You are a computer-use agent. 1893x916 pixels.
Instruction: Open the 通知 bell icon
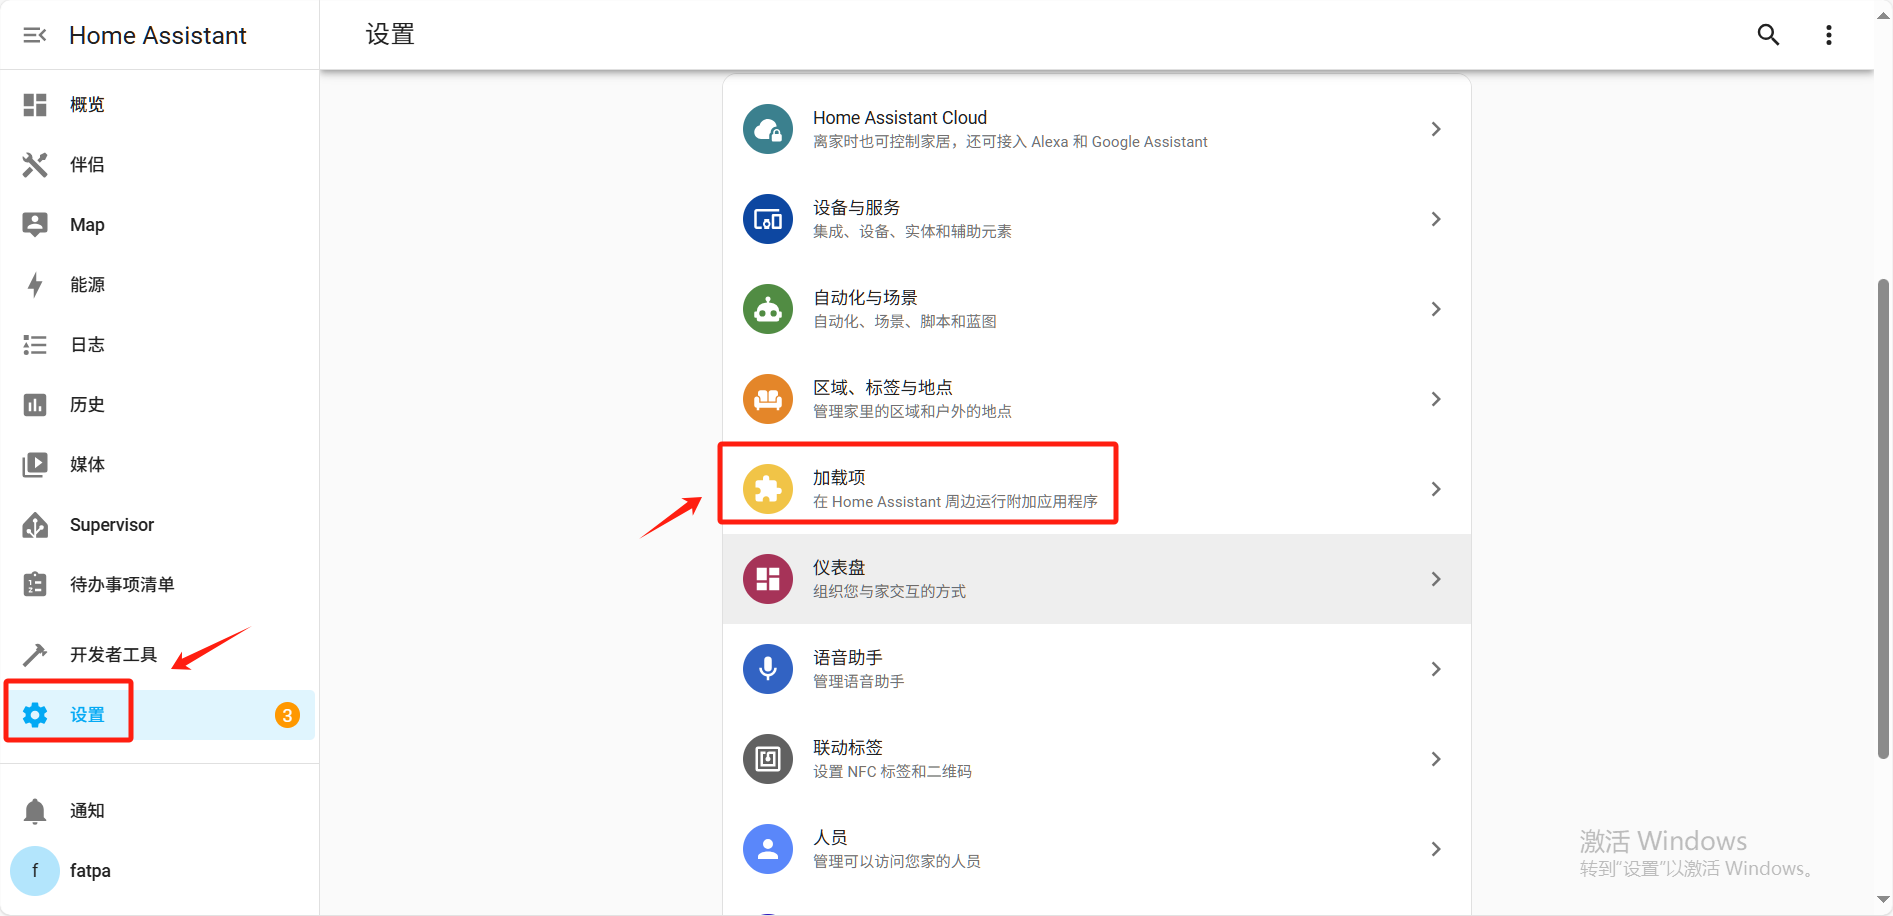[x=35, y=811]
